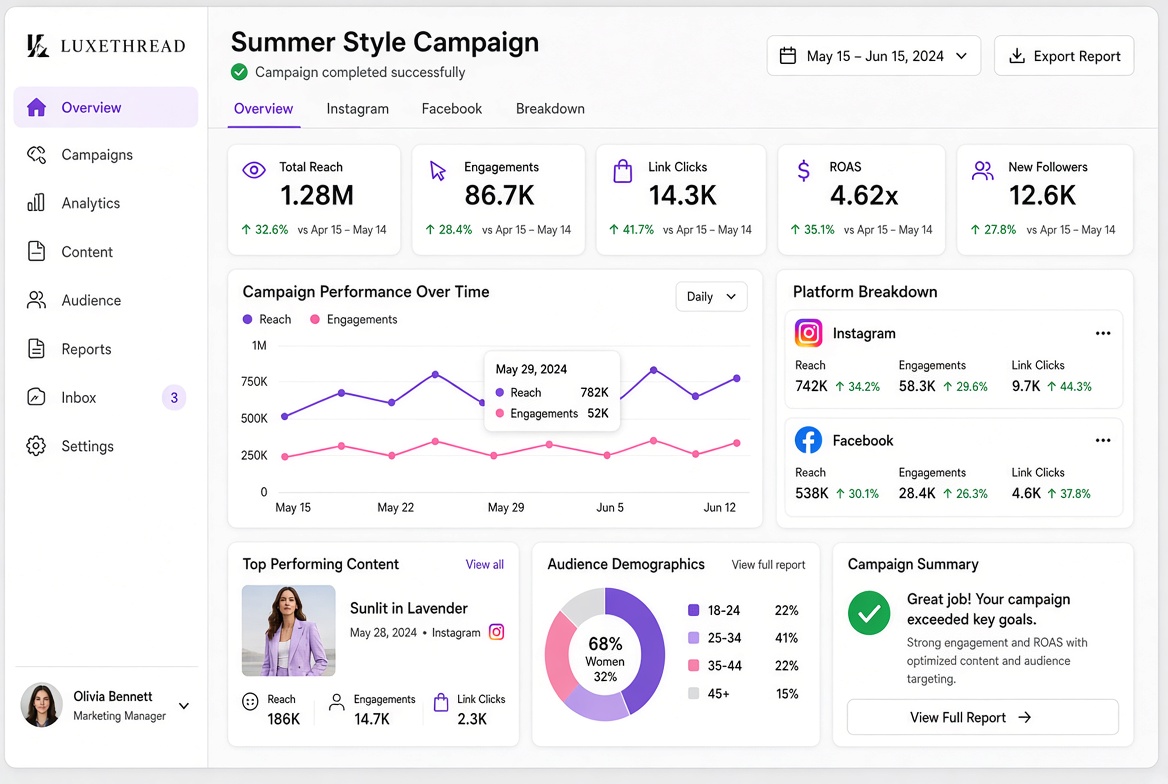Click the Total Reach eye icon
The height and width of the screenshot is (784, 1168).
(x=254, y=170)
